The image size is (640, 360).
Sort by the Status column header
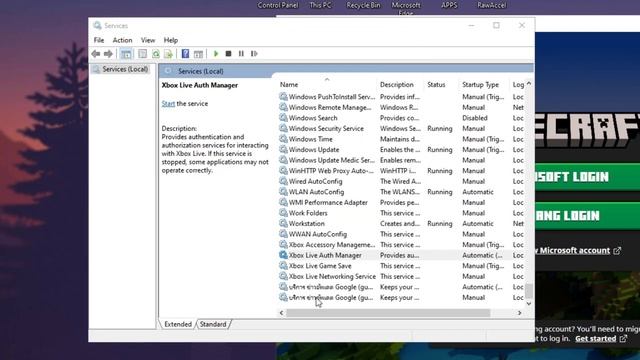point(436,84)
